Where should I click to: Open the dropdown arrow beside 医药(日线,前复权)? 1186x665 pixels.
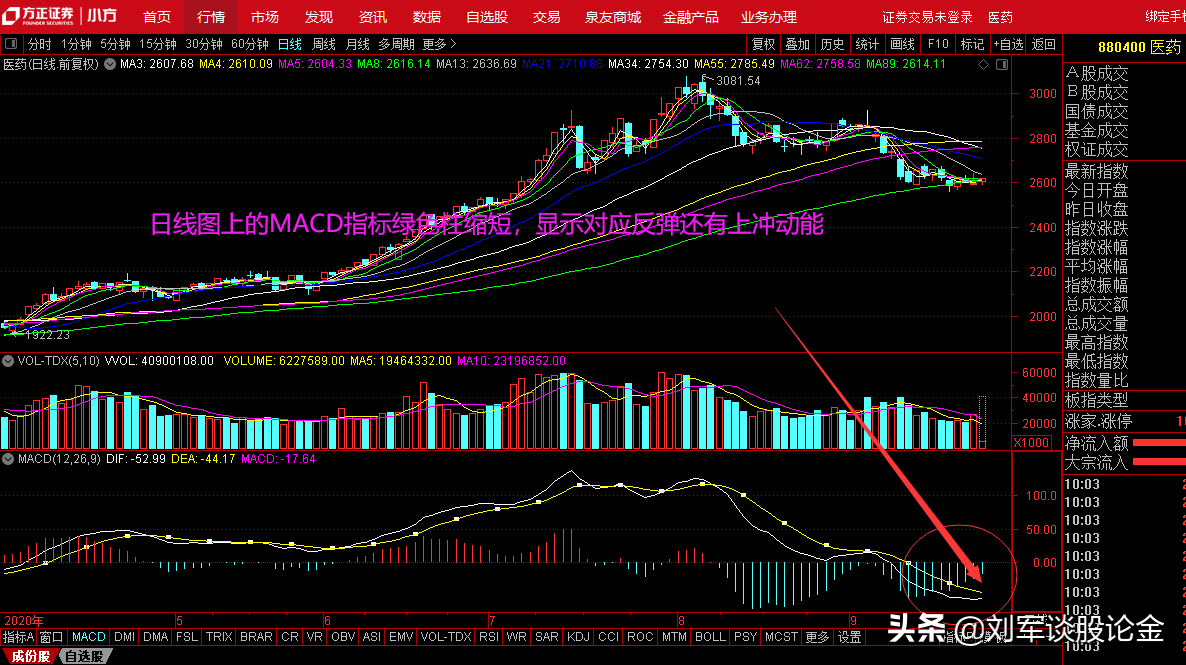pyautogui.click(x=110, y=64)
